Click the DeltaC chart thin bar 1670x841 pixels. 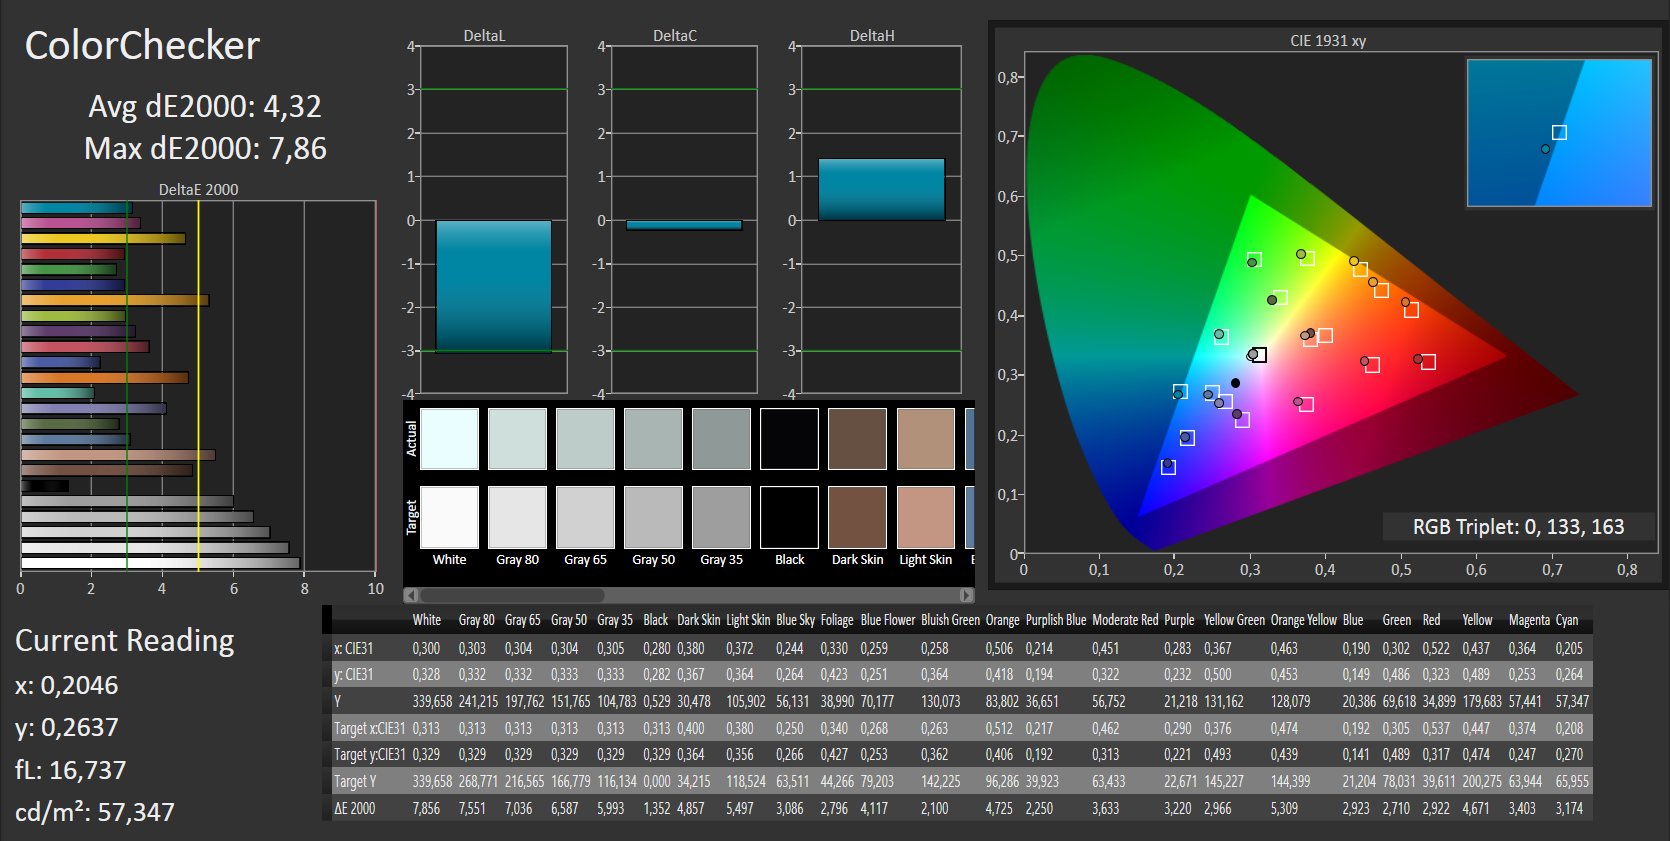684,225
